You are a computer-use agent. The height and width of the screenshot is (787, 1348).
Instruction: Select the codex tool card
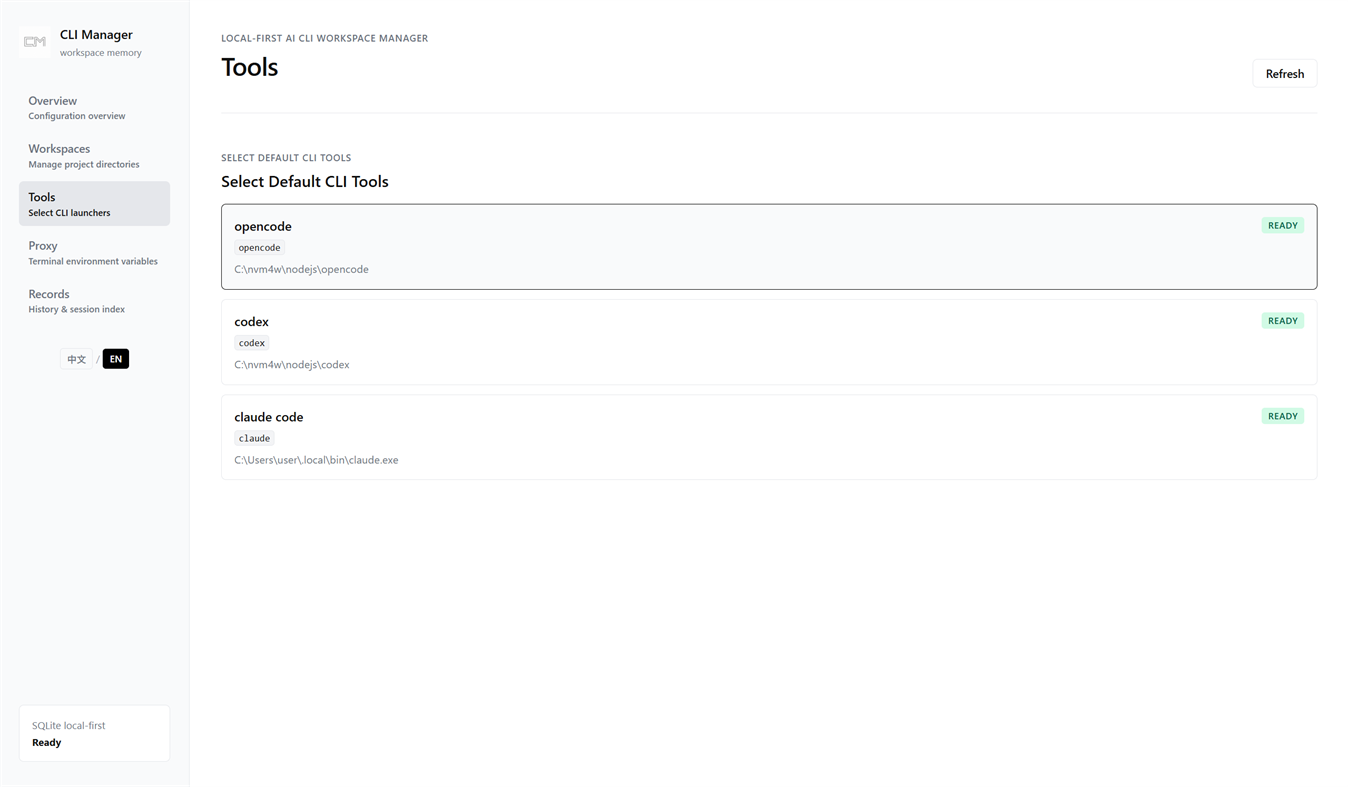click(x=769, y=342)
